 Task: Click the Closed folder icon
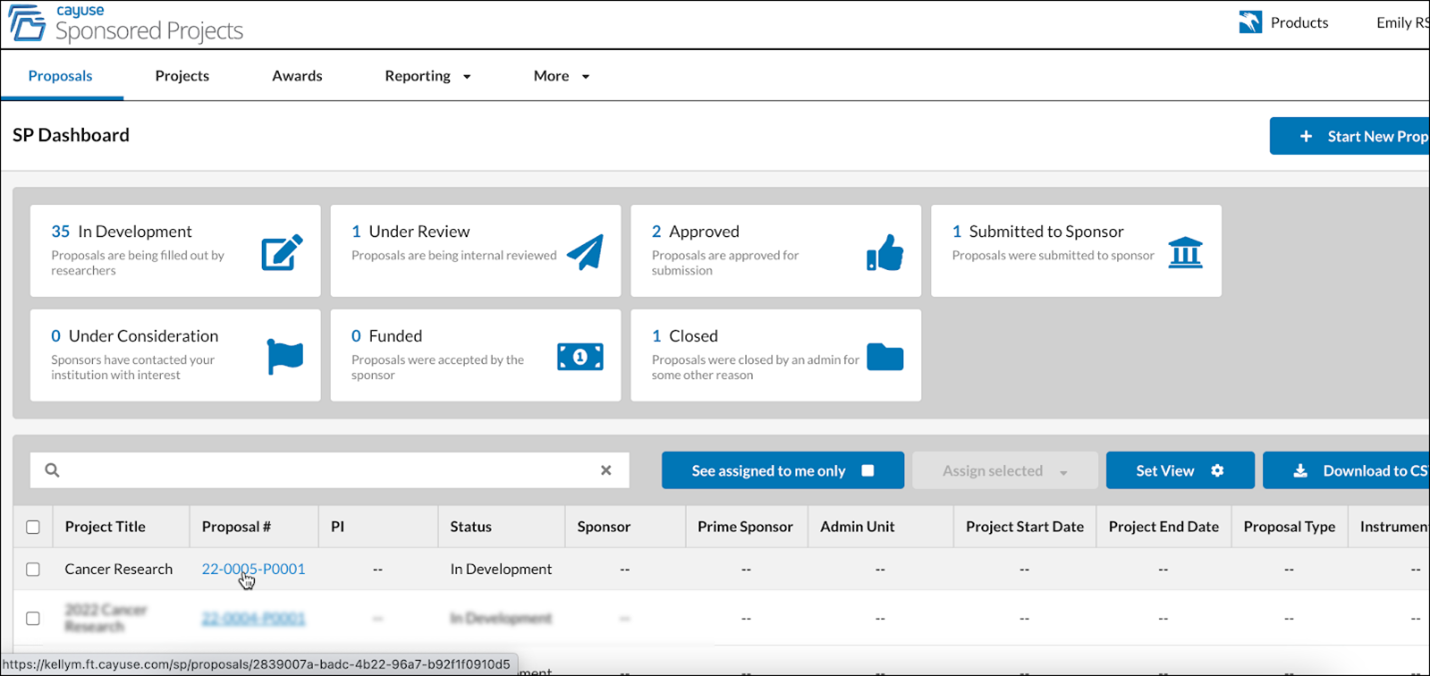pyautogui.click(x=885, y=357)
